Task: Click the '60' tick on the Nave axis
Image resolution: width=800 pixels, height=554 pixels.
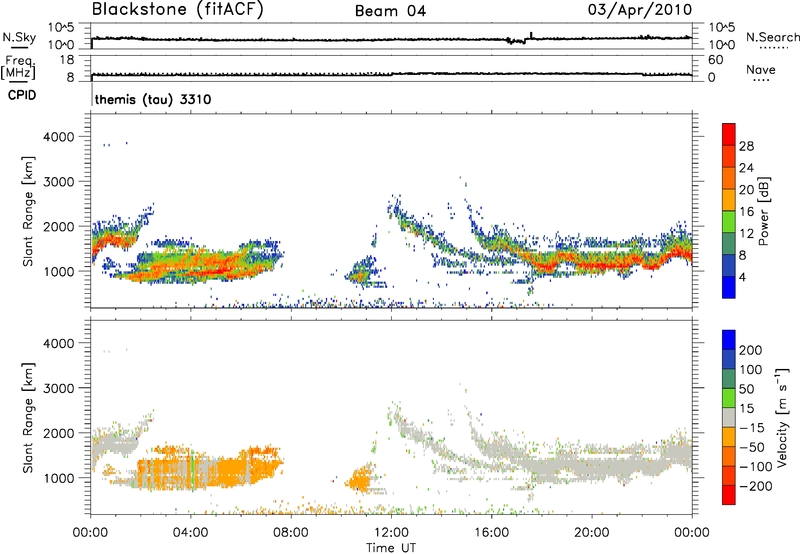Action: pyautogui.click(x=716, y=60)
